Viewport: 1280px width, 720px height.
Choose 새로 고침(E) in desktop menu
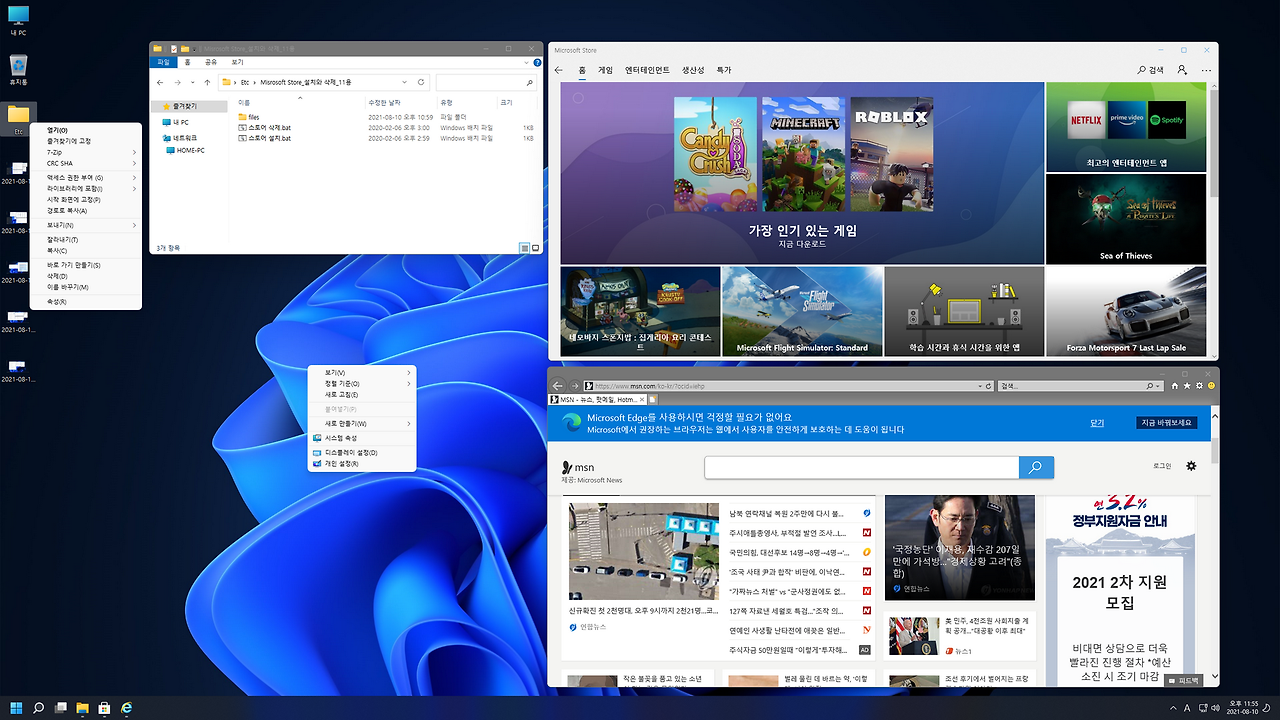coord(362,395)
